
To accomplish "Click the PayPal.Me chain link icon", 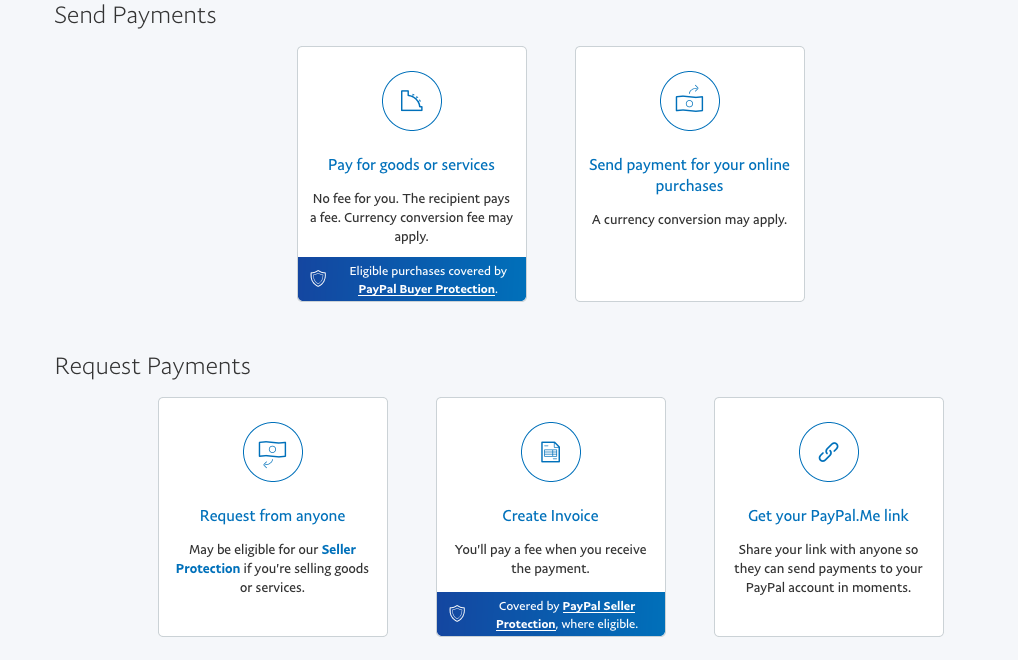I will tap(829, 452).
